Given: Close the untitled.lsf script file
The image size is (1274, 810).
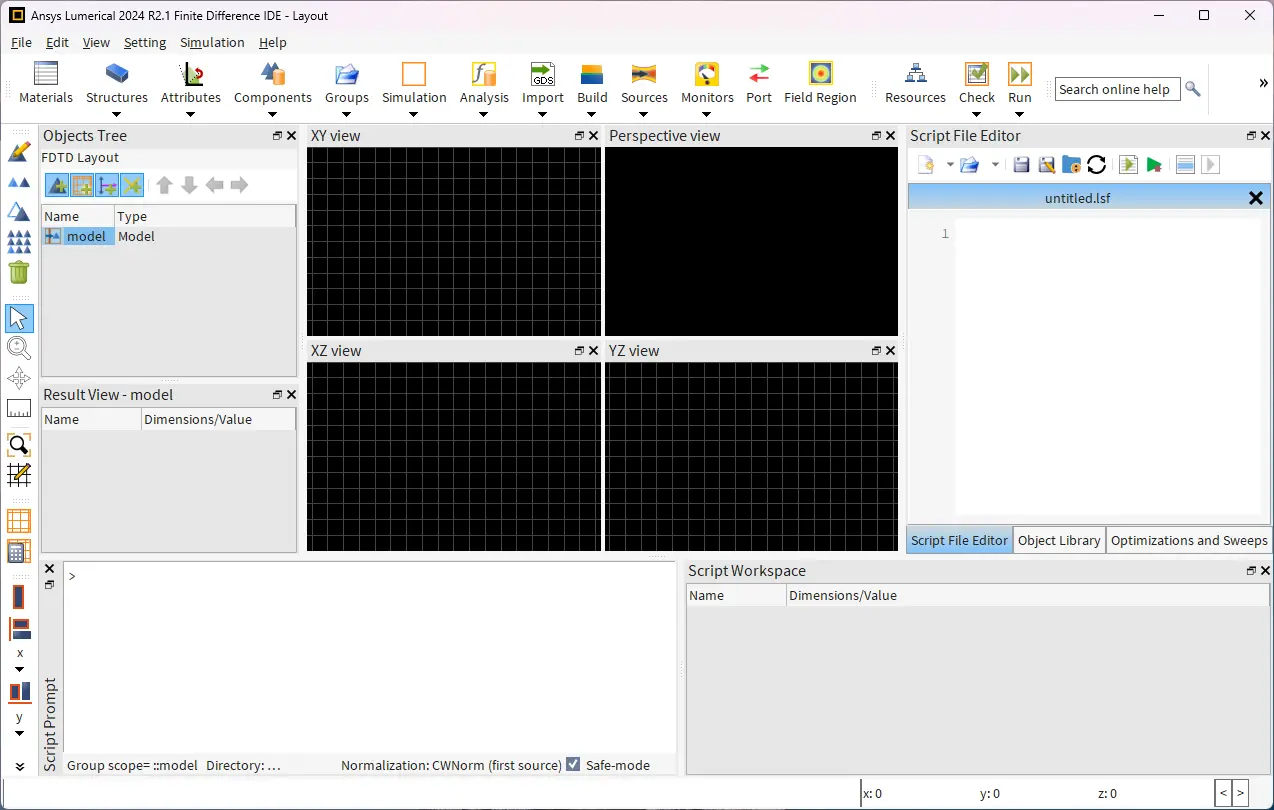Looking at the screenshot, I should pos(1256,198).
